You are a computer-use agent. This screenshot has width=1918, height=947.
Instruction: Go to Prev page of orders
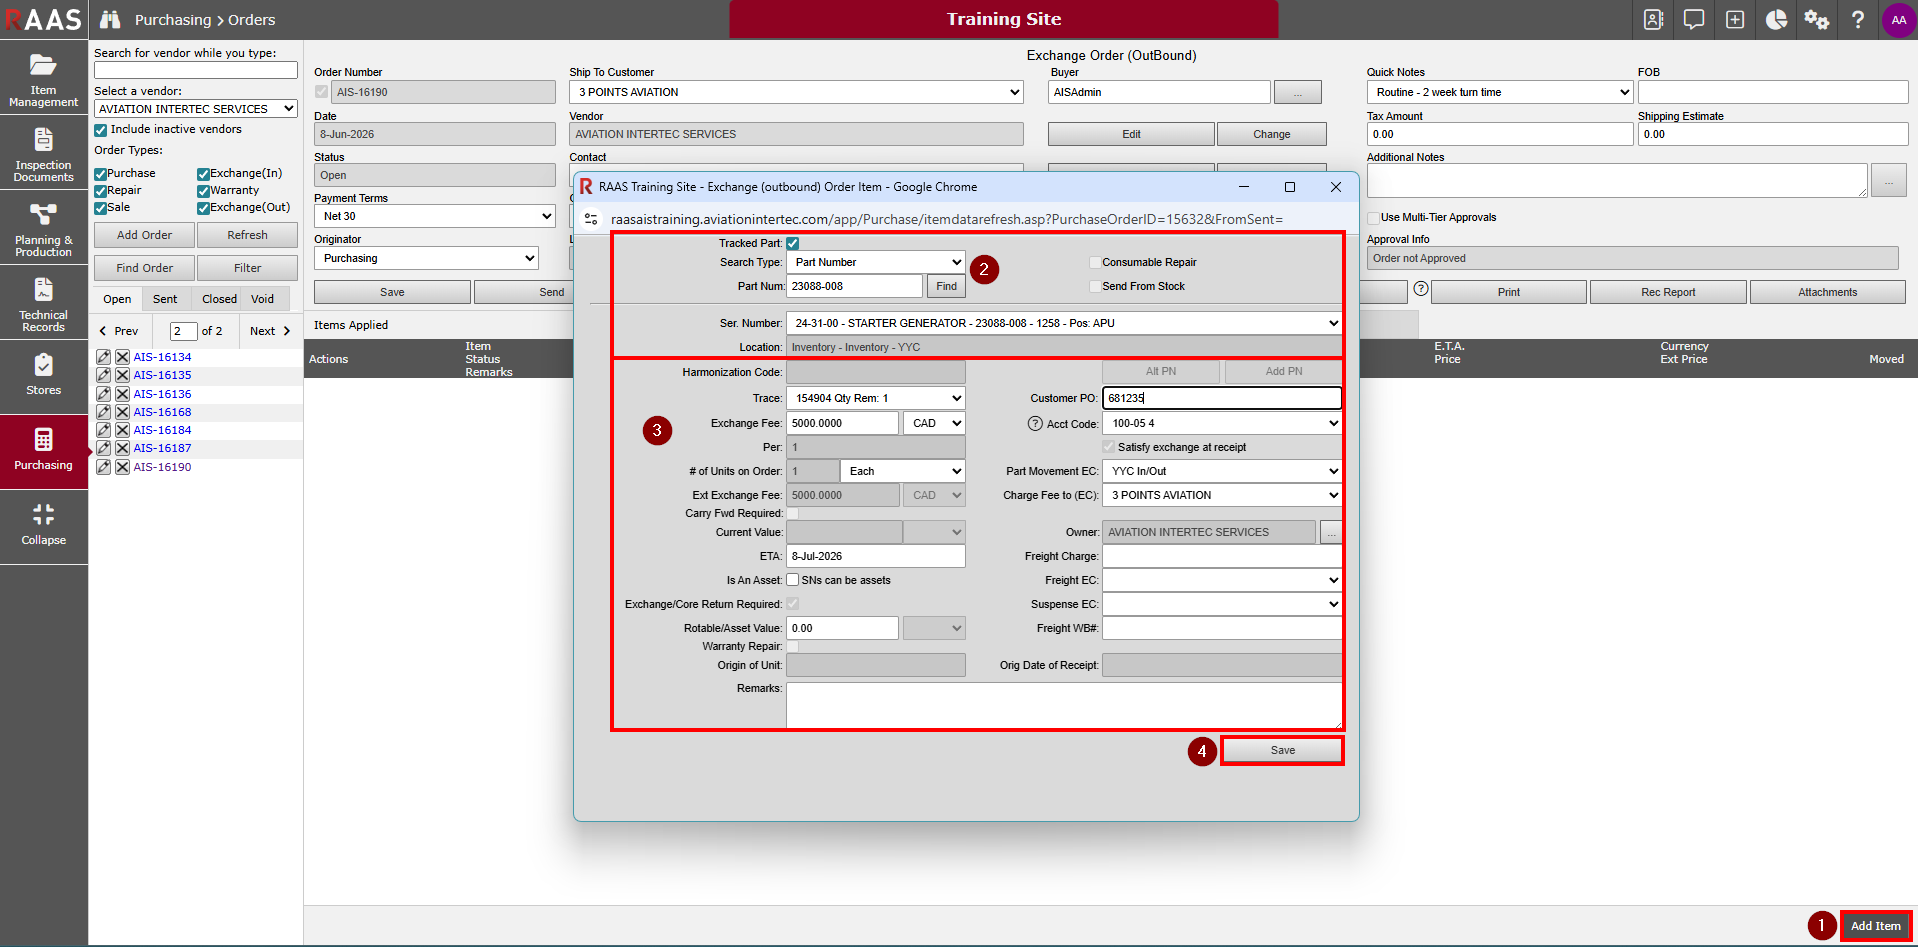click(119, 331)
